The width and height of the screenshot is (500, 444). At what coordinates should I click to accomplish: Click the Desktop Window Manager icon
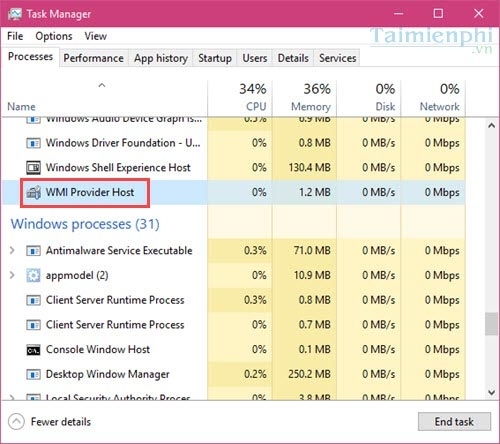point(33,374)
